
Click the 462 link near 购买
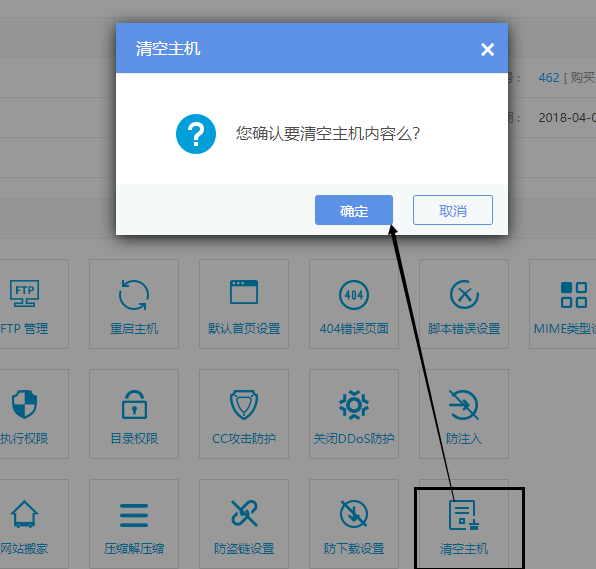click(549, 78)
